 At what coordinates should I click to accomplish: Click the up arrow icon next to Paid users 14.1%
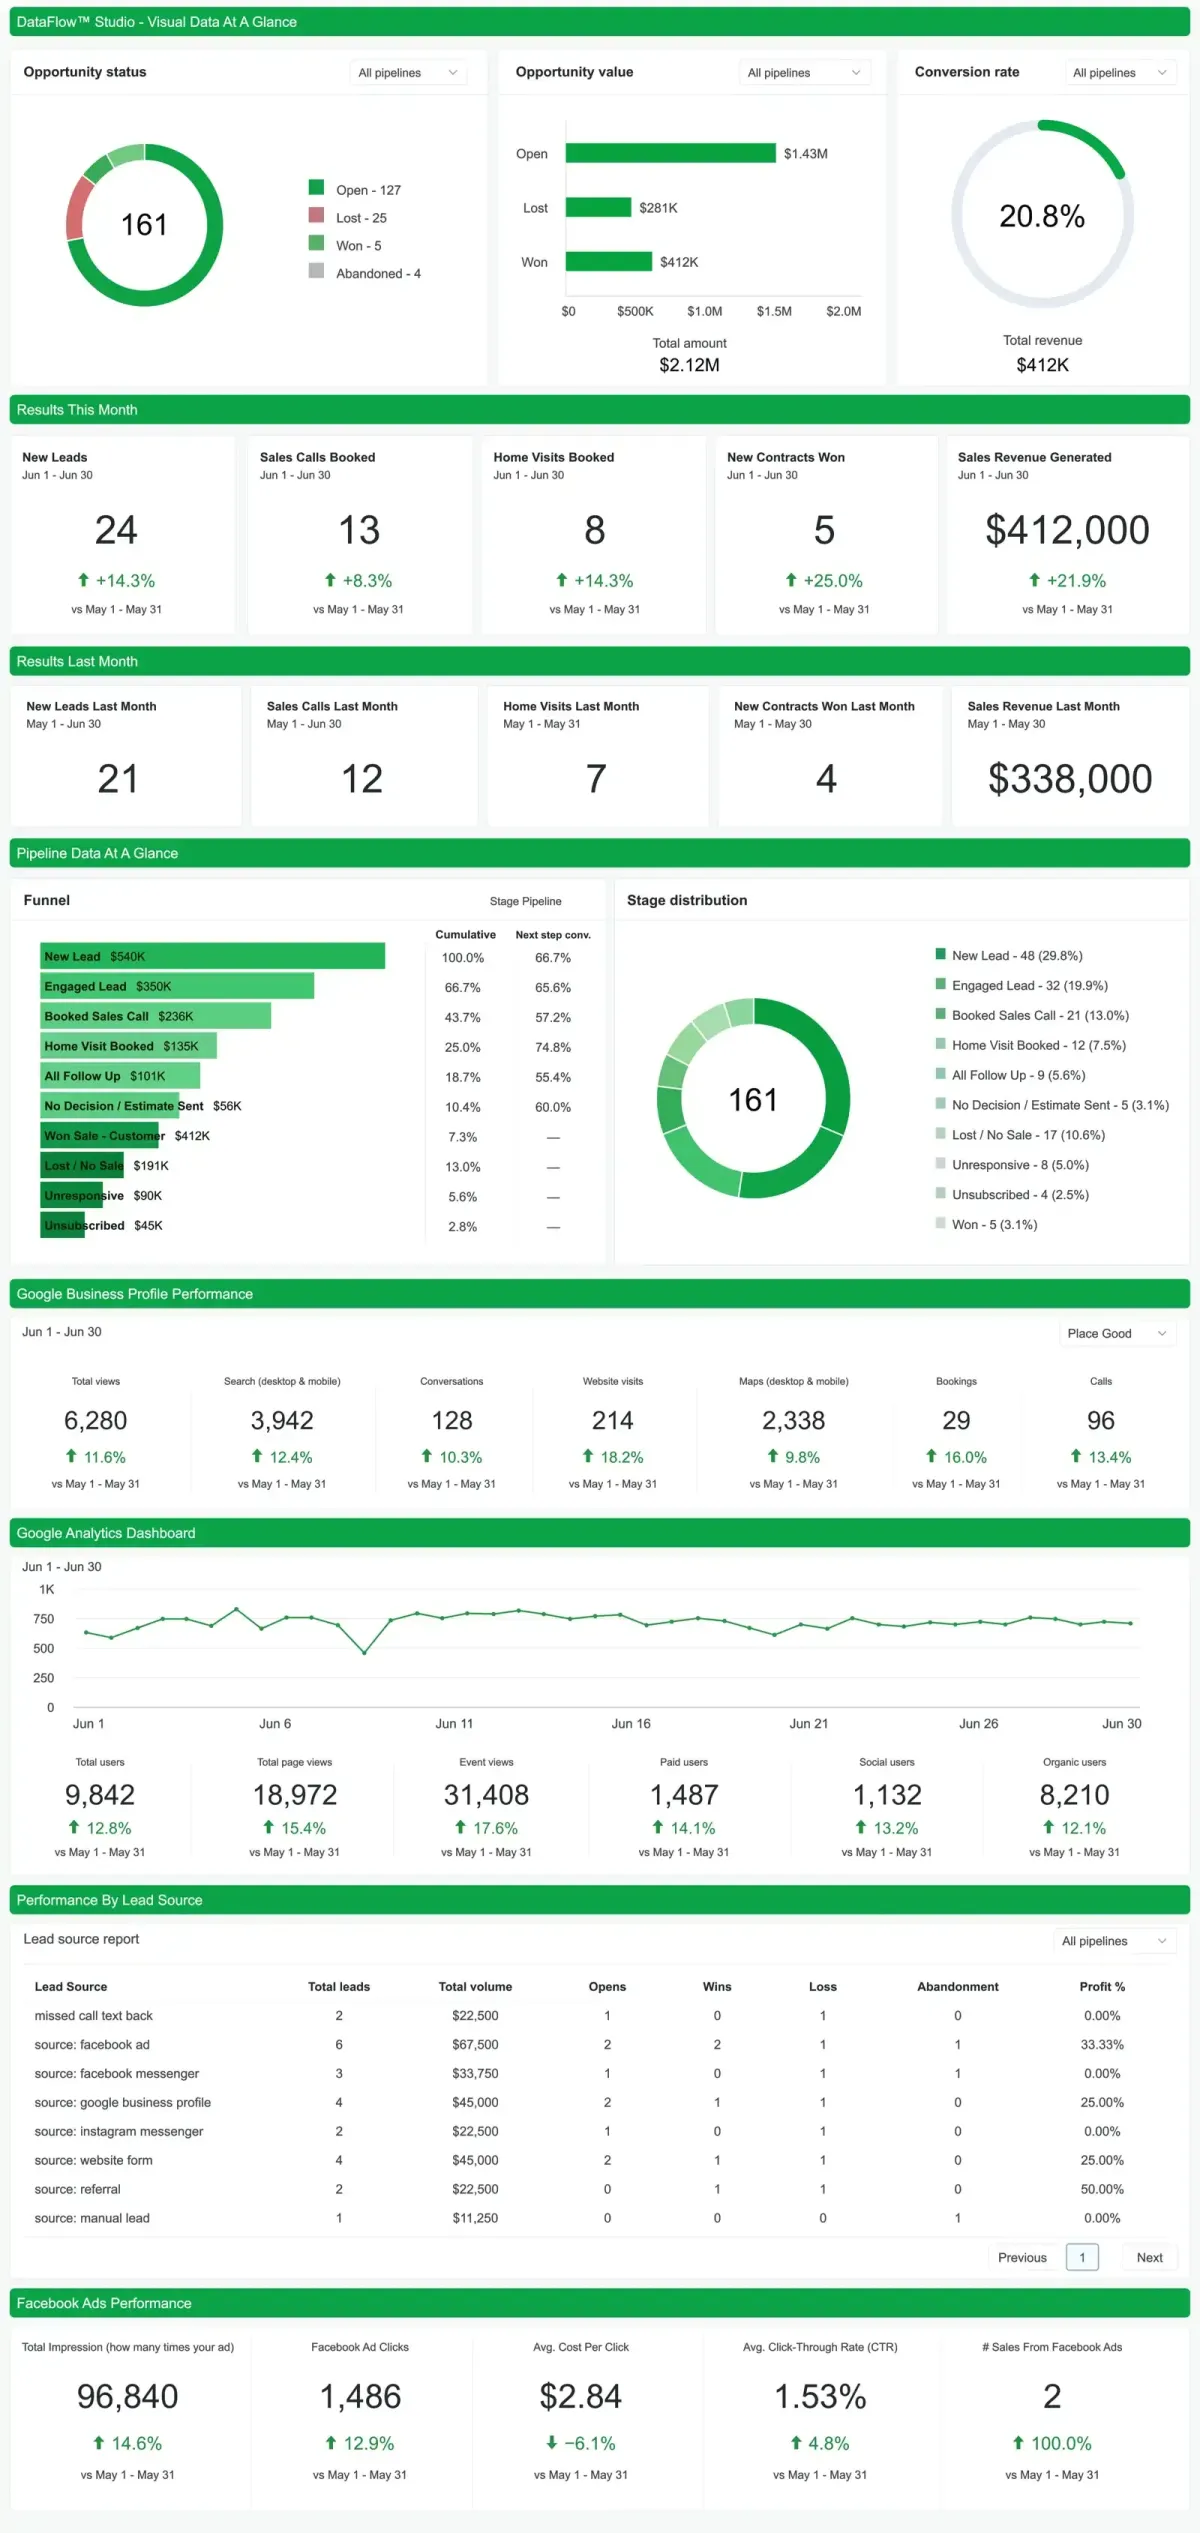658,1827
